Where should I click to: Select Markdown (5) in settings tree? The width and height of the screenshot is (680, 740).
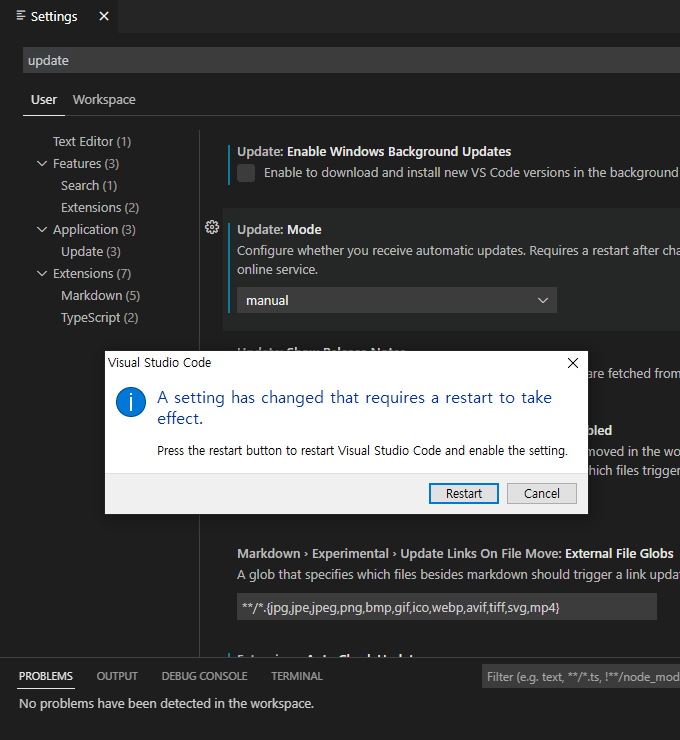(x=101, y=295)
